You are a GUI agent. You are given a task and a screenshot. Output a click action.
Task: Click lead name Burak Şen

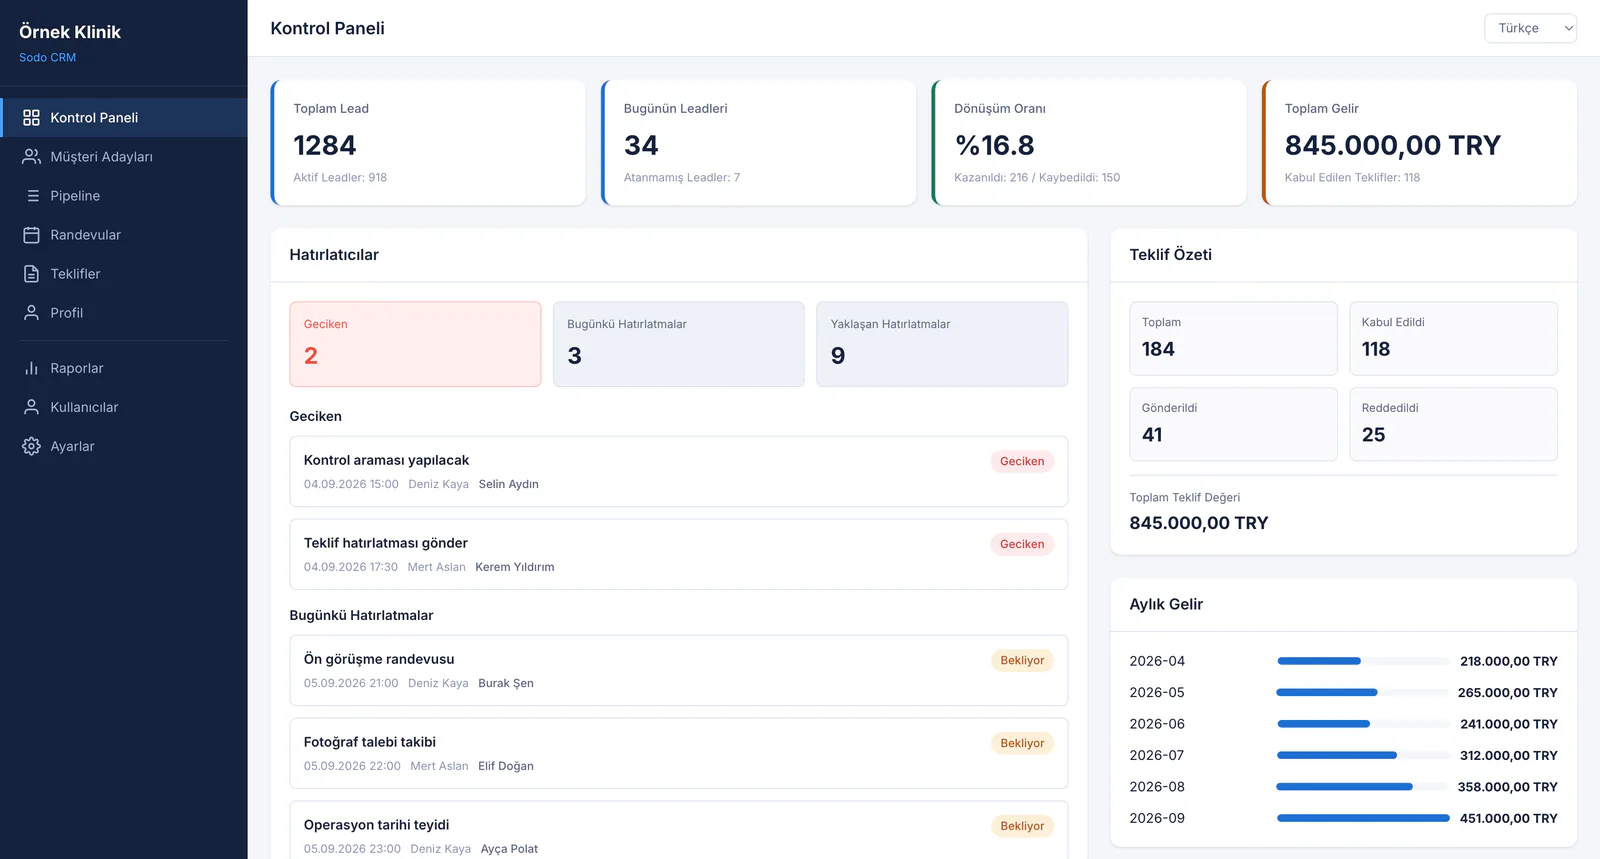point(506,683)
